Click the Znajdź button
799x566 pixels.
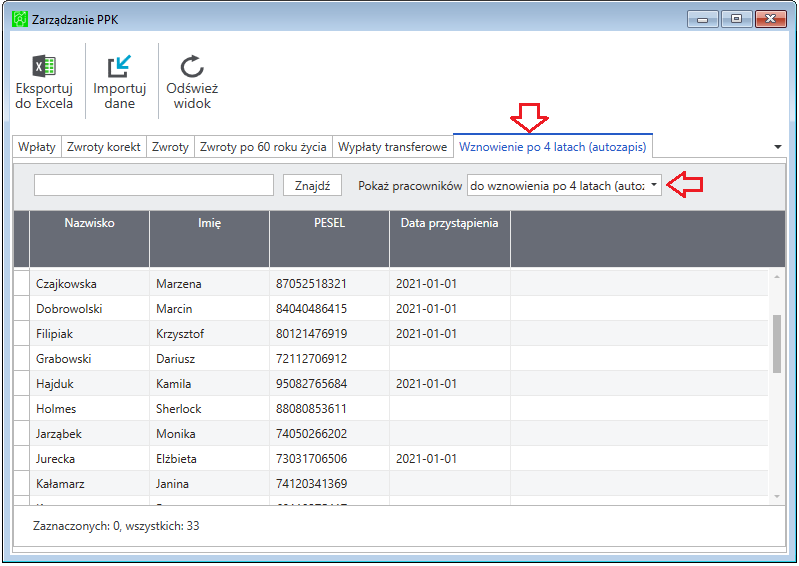[x=312, y=185]
